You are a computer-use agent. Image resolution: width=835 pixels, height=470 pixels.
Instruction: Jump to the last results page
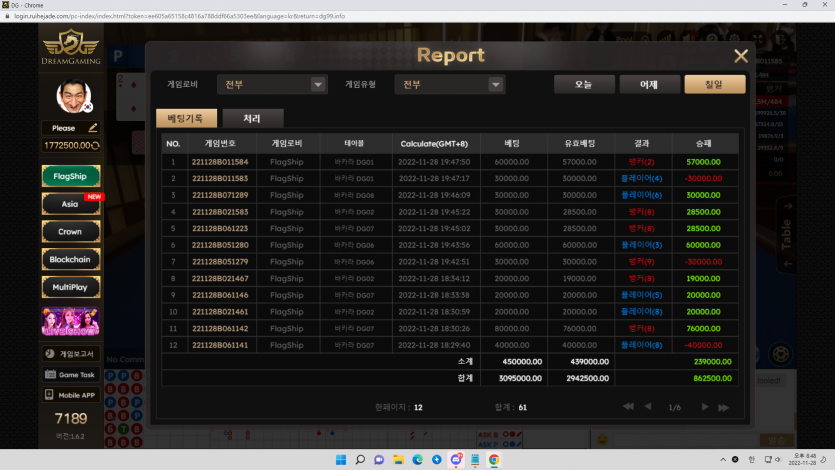tap(723, 407)
